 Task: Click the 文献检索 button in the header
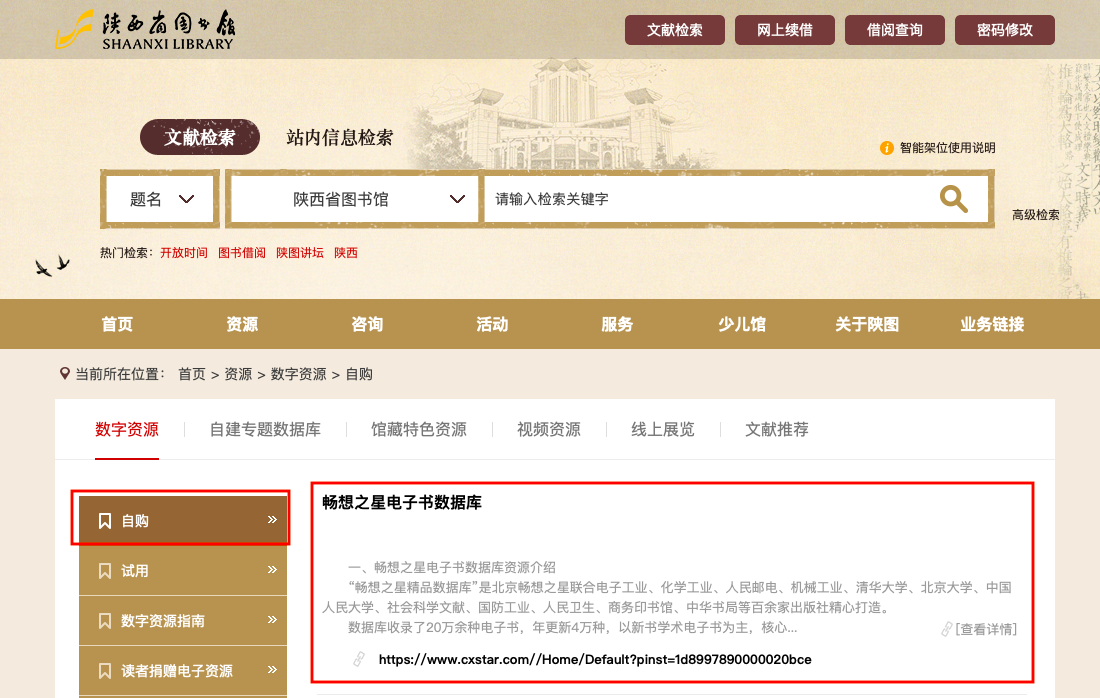[675, 30]
